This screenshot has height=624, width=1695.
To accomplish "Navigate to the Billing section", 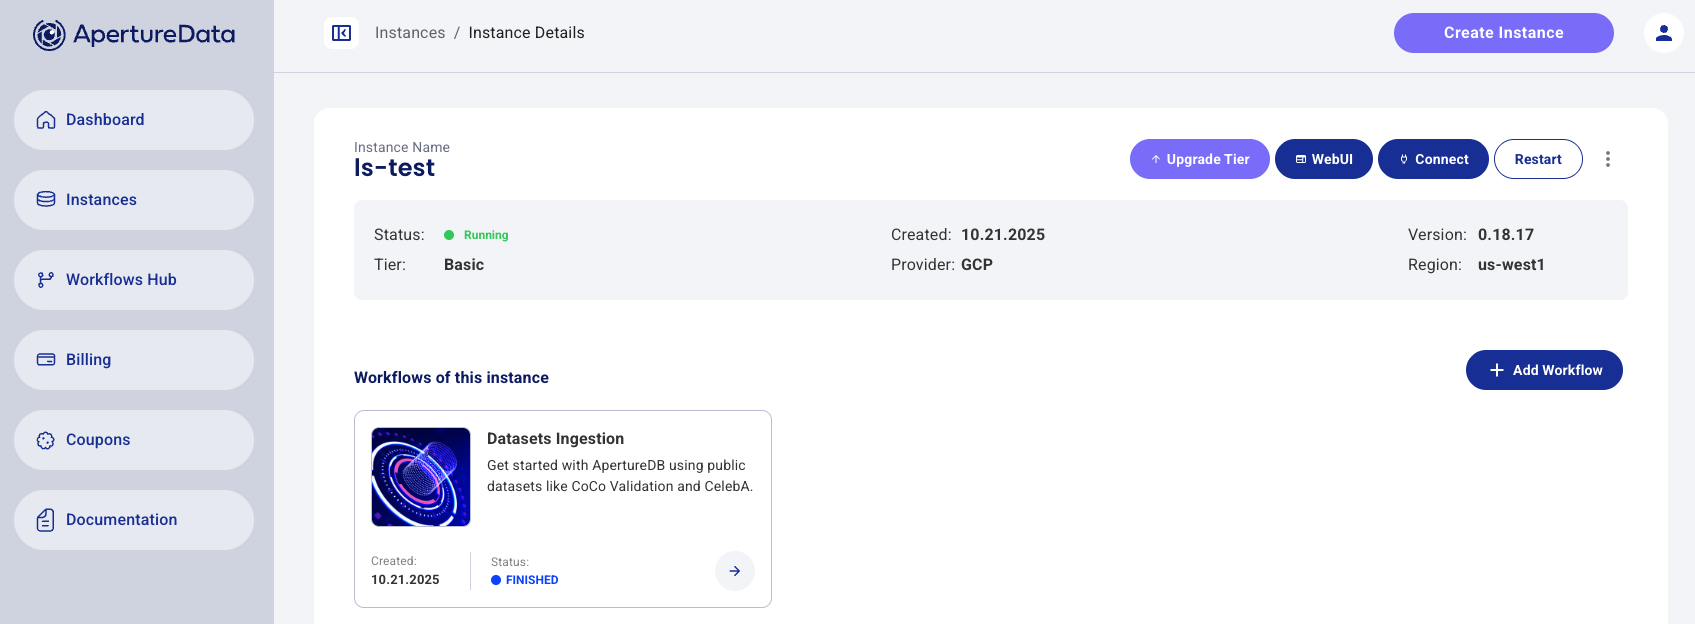I will click(x=134, y=360).
